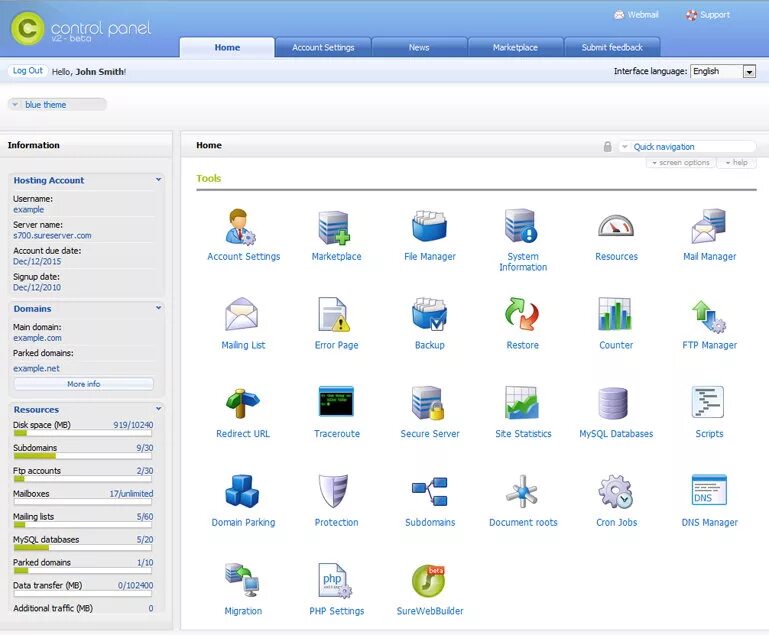The width and height of the screenshot is (769, 635).
Task: Open the MySQL Databases icon
Action: click(x=613, y=403)
